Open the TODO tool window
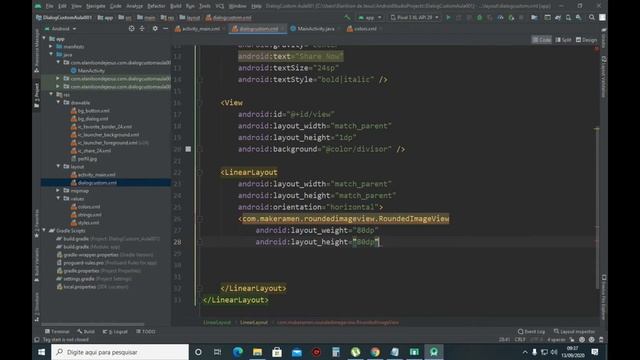Image resolution: width=640 pixels, height=360 pixels. click(x=146, y=331)
